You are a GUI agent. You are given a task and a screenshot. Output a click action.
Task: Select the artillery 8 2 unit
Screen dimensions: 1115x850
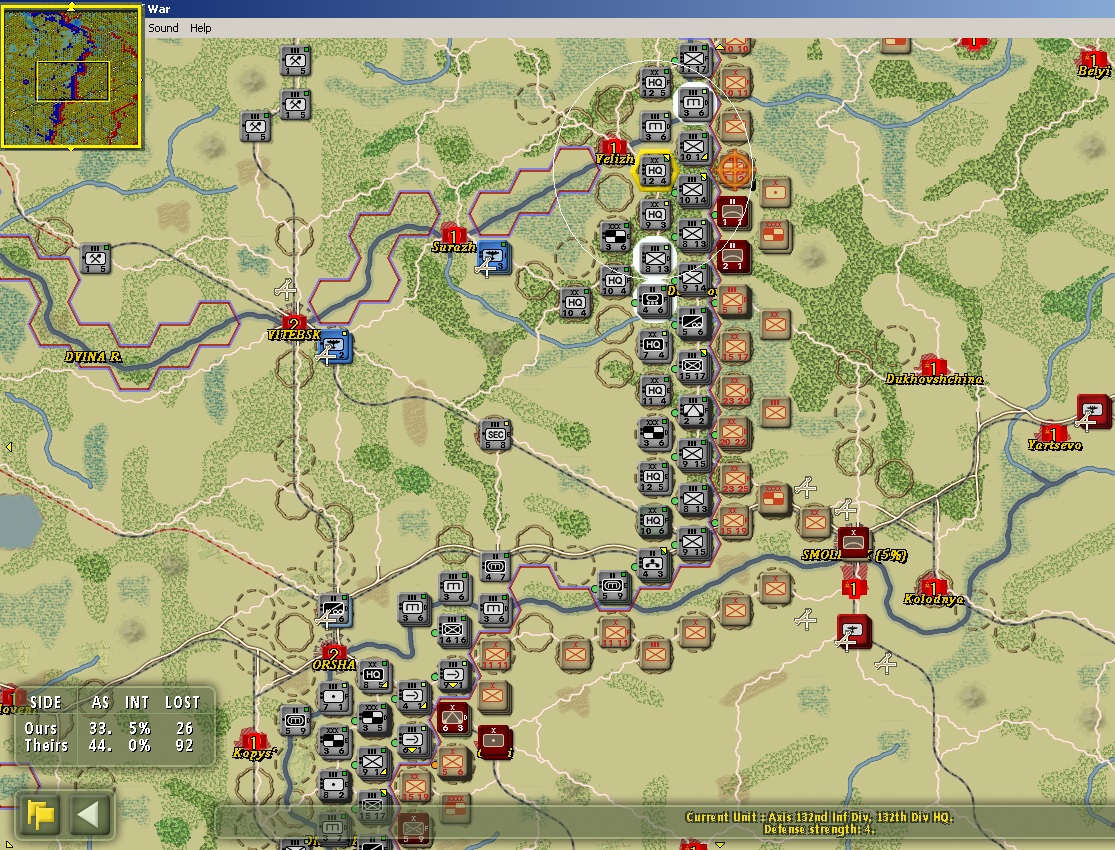[334, 786]
